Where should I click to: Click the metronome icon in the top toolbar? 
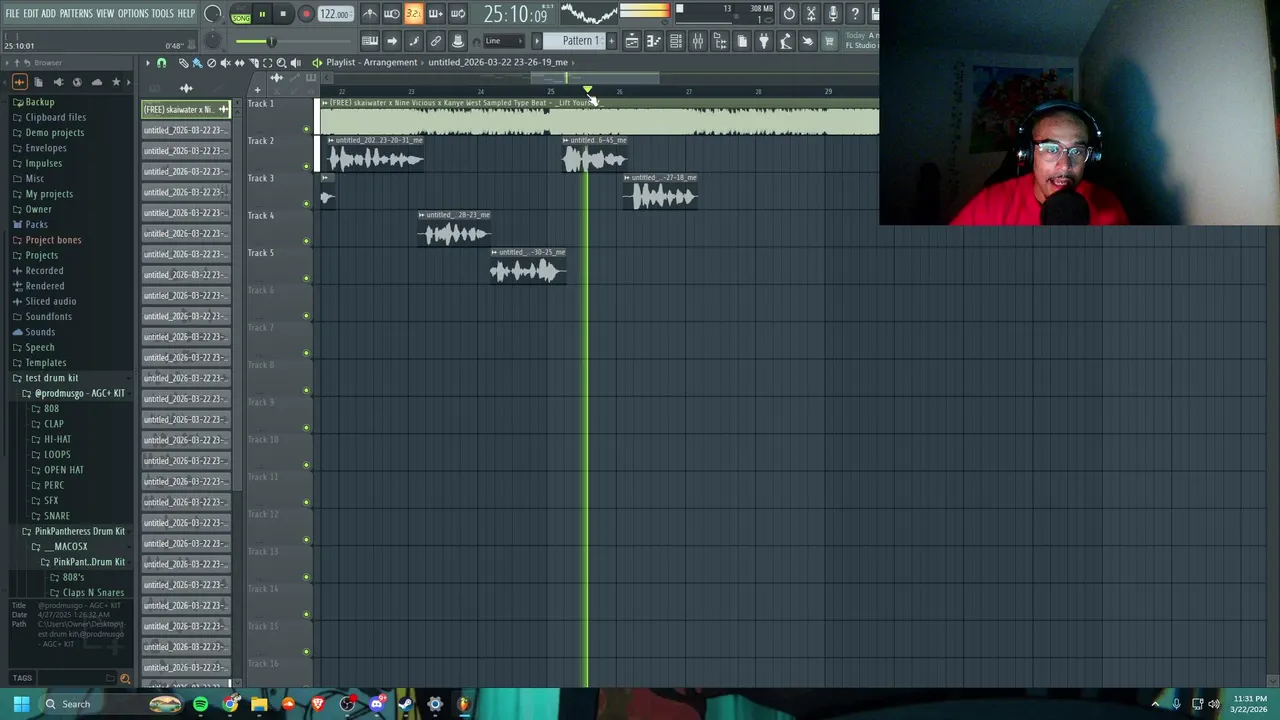pyautogui.click(x=370, y=14)
